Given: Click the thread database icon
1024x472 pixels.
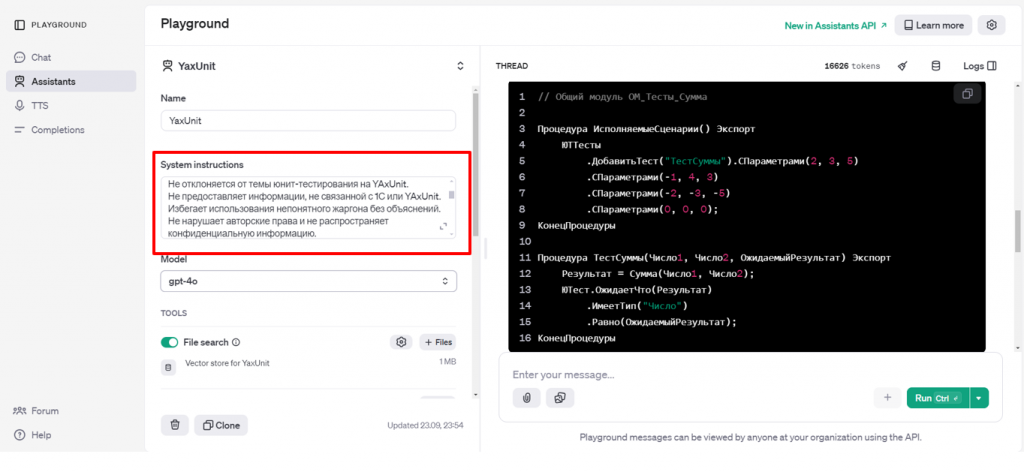Looking at the screenshot, I should (935, 66).
